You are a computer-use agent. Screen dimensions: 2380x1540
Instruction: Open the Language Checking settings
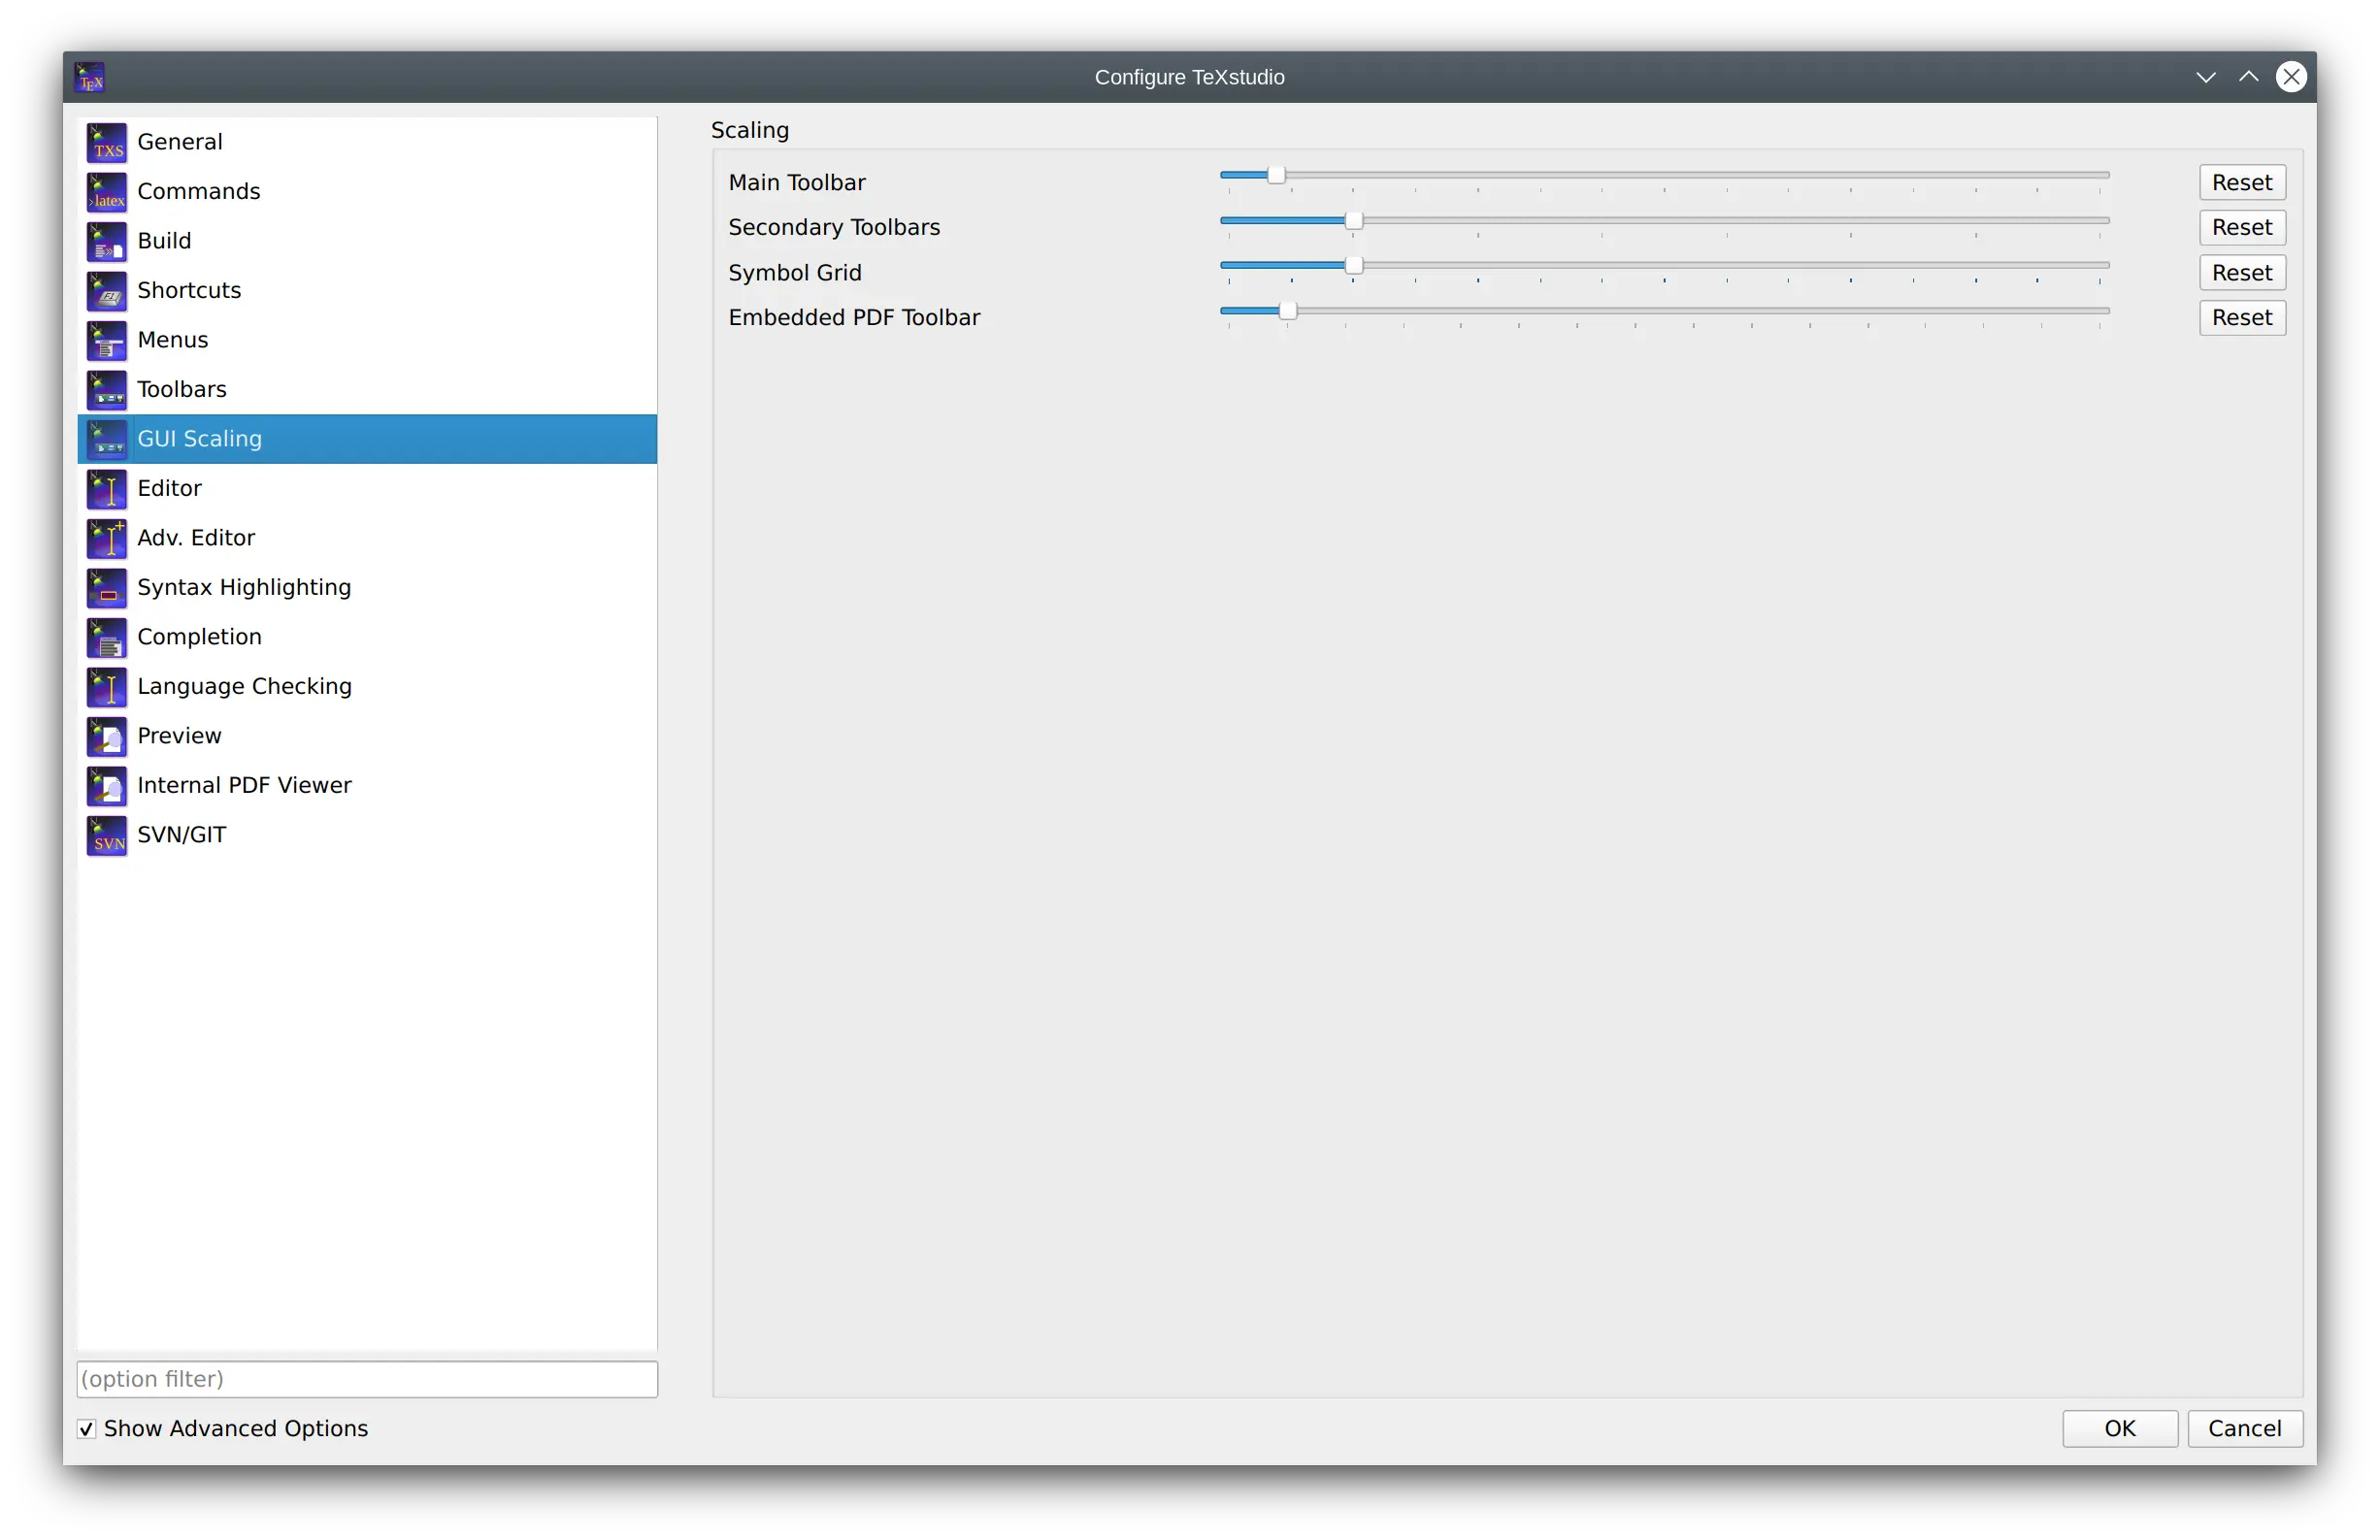(x=245, y=685)
